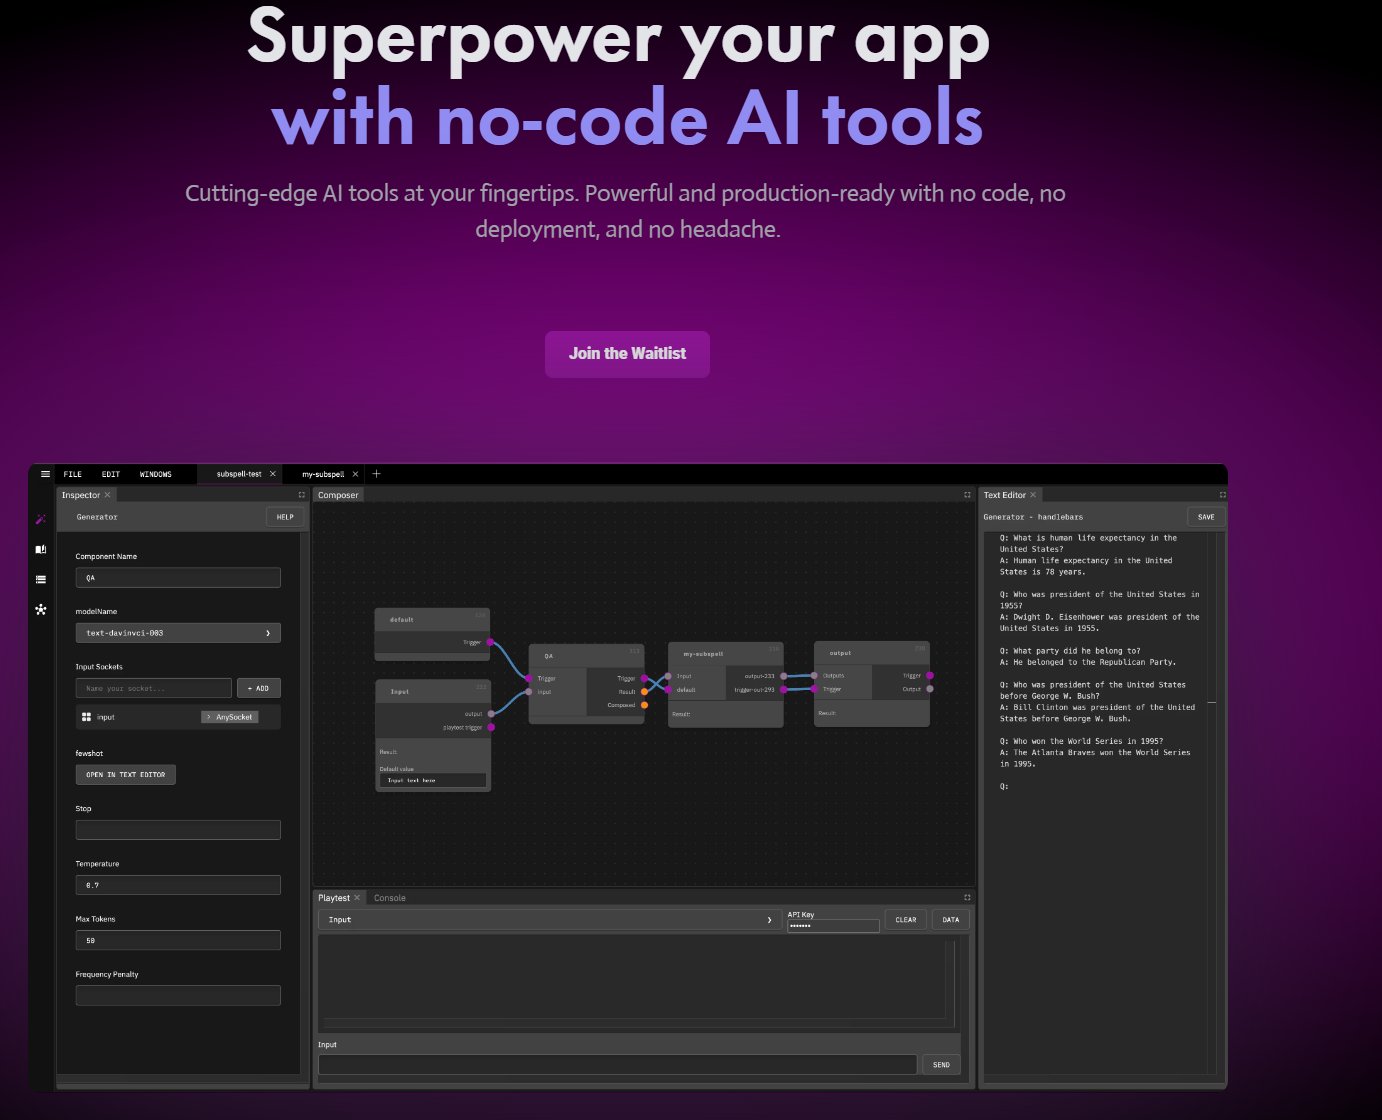
Task: Add a new spell tab with plus icon
Action: [x=376, y=474]
